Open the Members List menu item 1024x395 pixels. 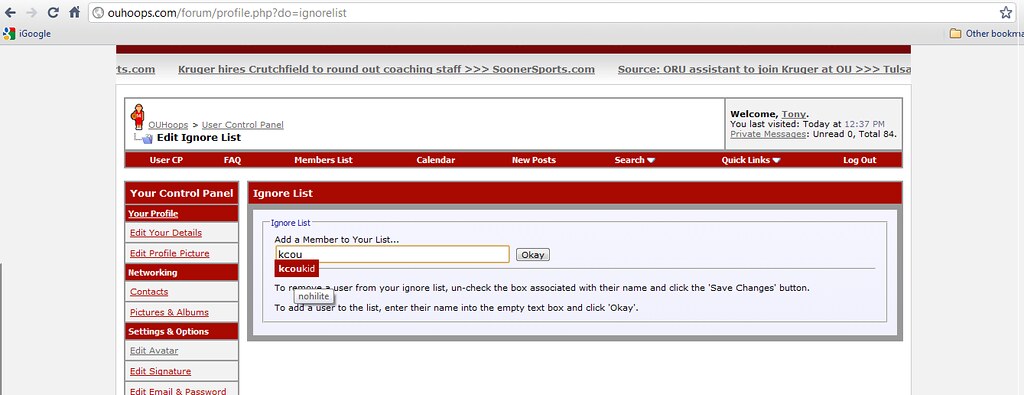323,160
